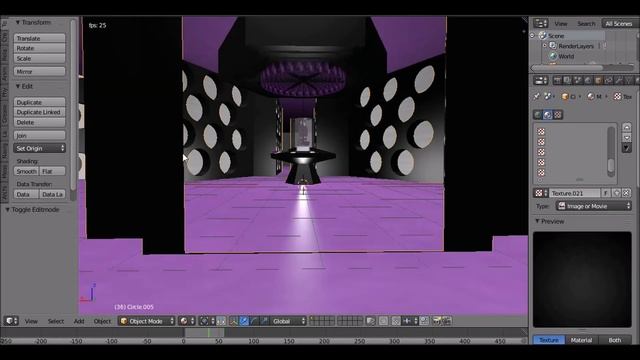Click the Duplicate Linked button
640x360 pixels.
[x=40, y=112]
